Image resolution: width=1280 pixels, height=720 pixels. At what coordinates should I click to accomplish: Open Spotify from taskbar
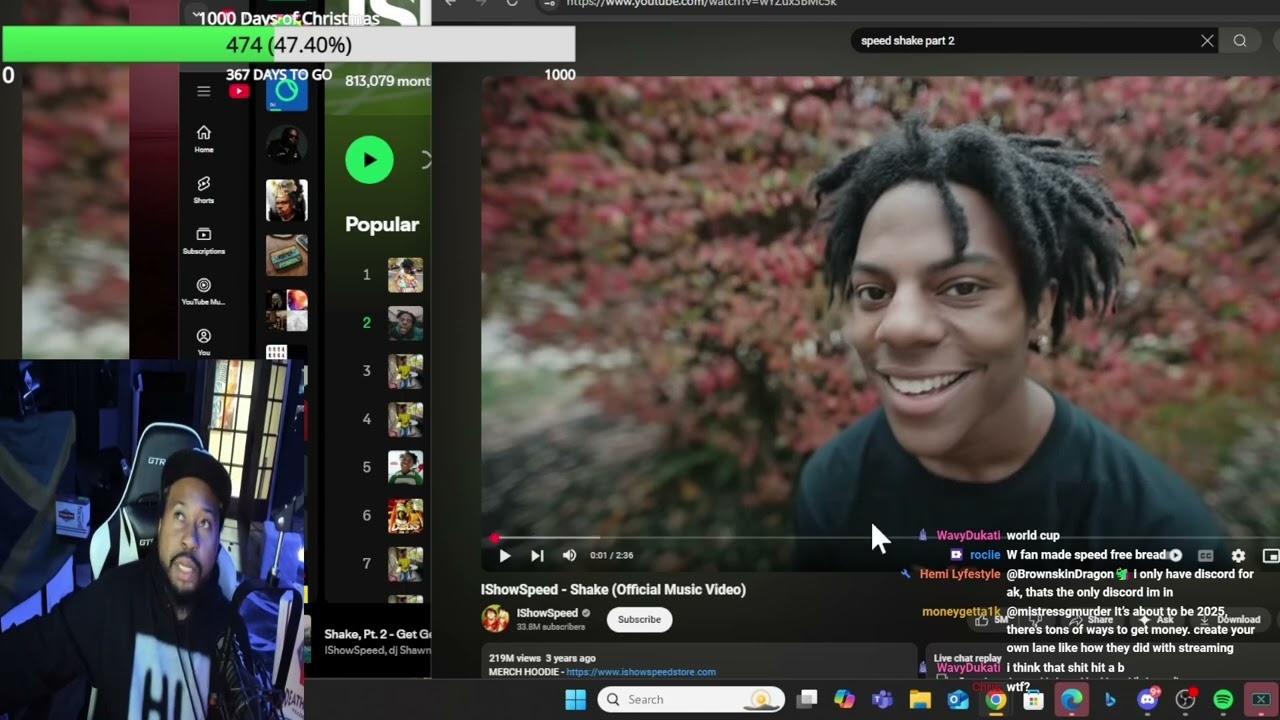point(1223,699)
